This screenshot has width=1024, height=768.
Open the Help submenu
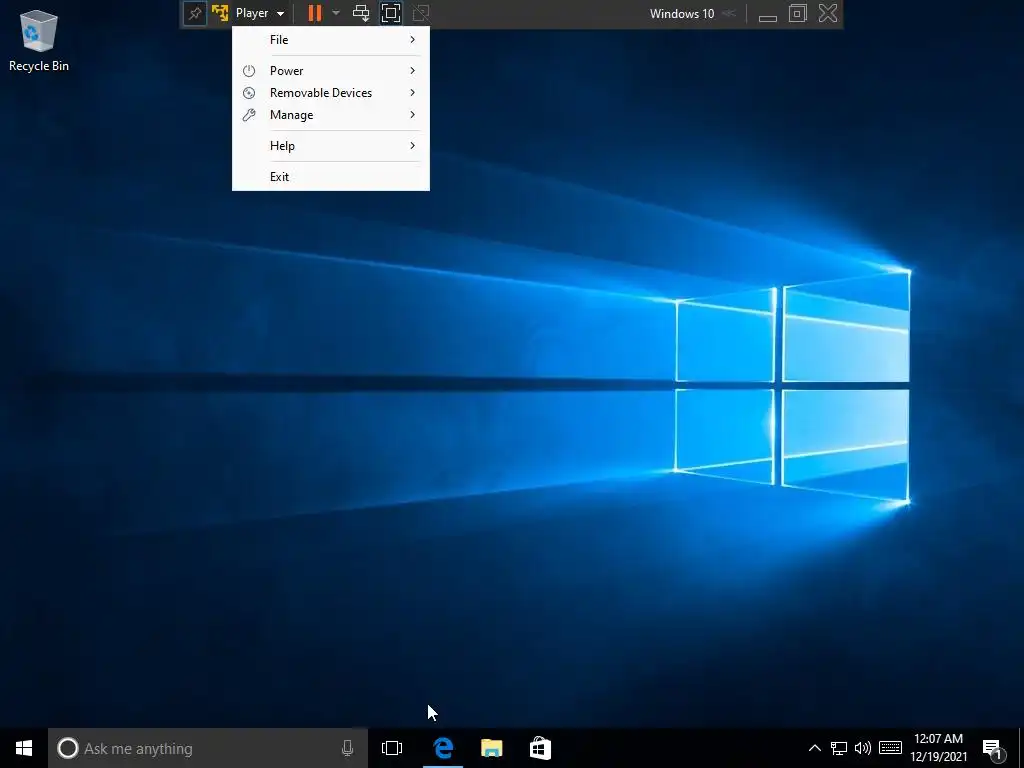[x=331, y=146]
